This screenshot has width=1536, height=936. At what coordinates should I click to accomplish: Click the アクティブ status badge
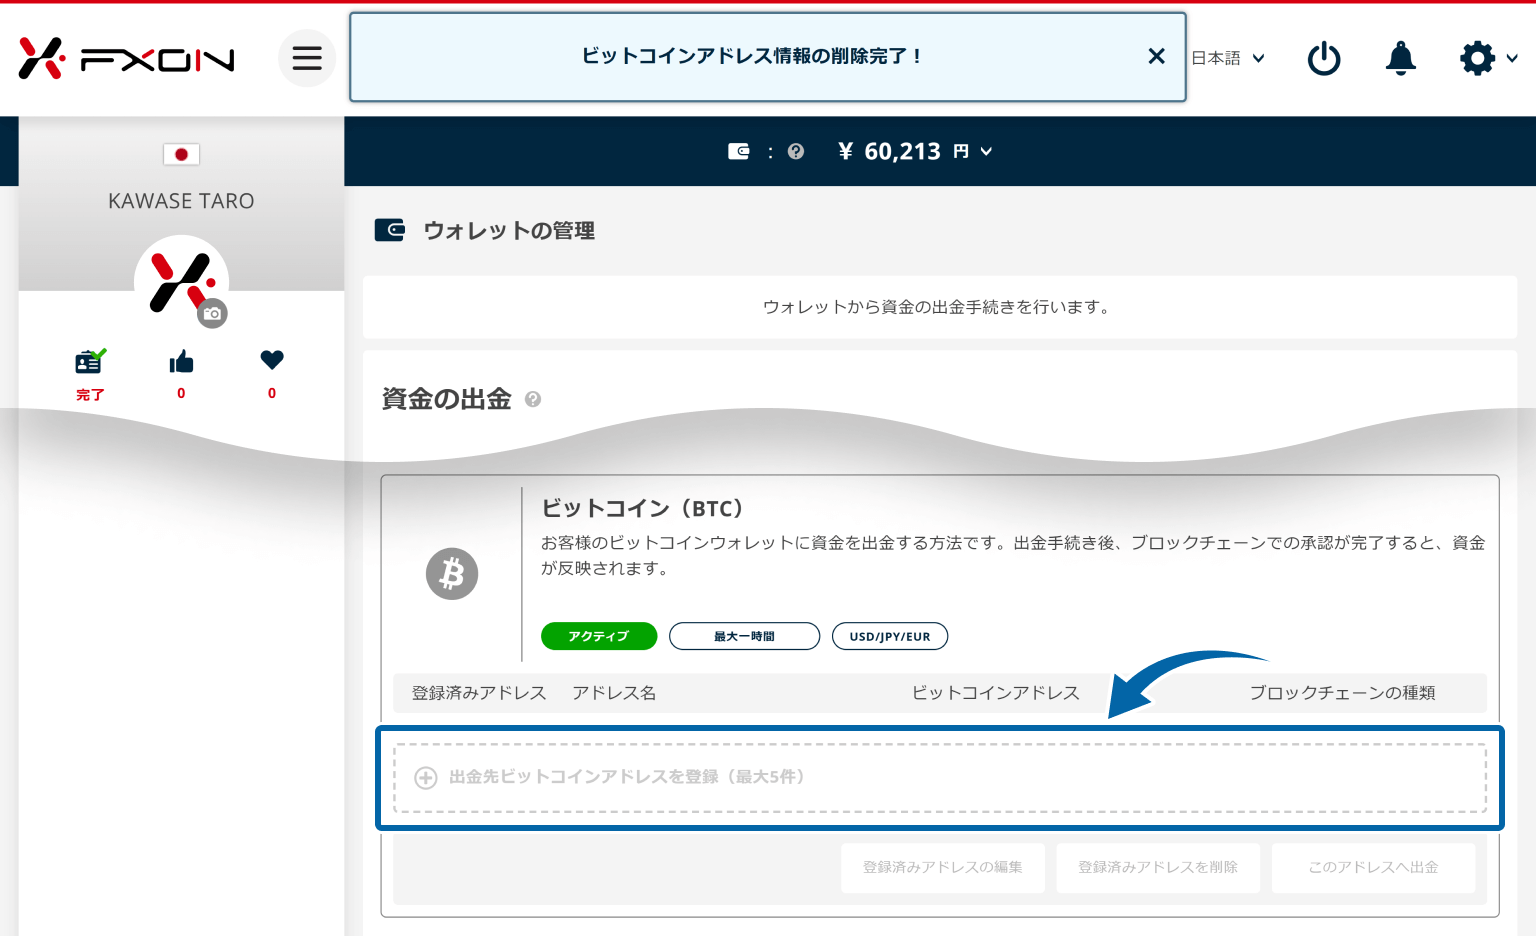pyautogui.click(x=599, y=636)
